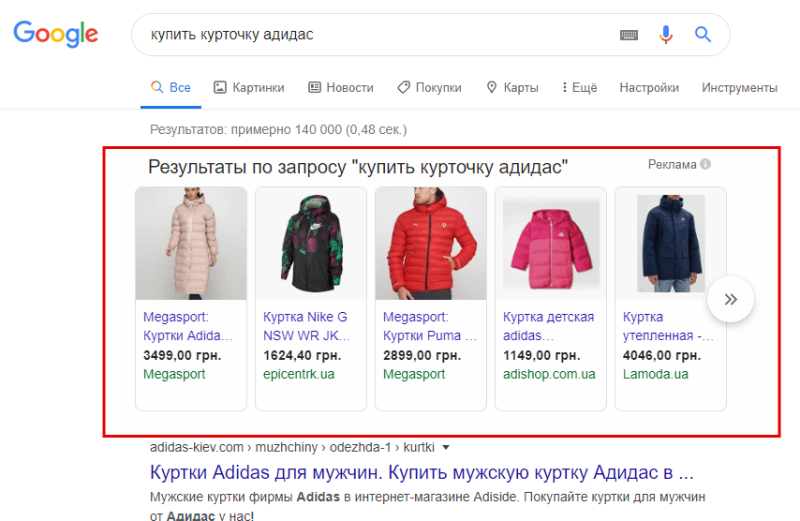Open the on-screen keyboard icon

point(629,35)
